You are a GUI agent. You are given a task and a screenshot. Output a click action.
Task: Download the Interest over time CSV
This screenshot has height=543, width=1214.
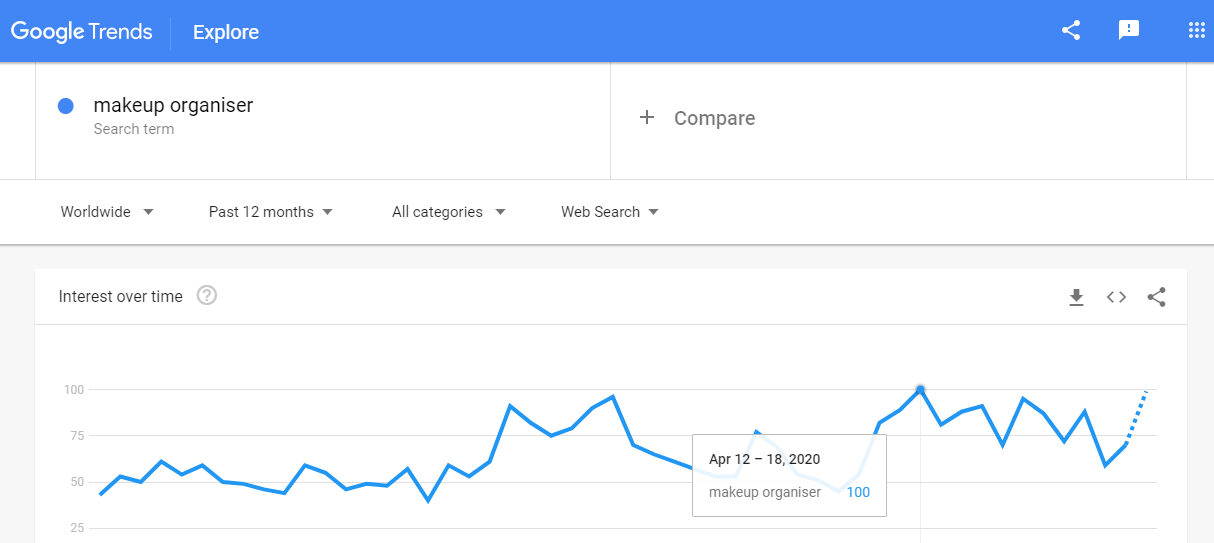[1077, 297]
